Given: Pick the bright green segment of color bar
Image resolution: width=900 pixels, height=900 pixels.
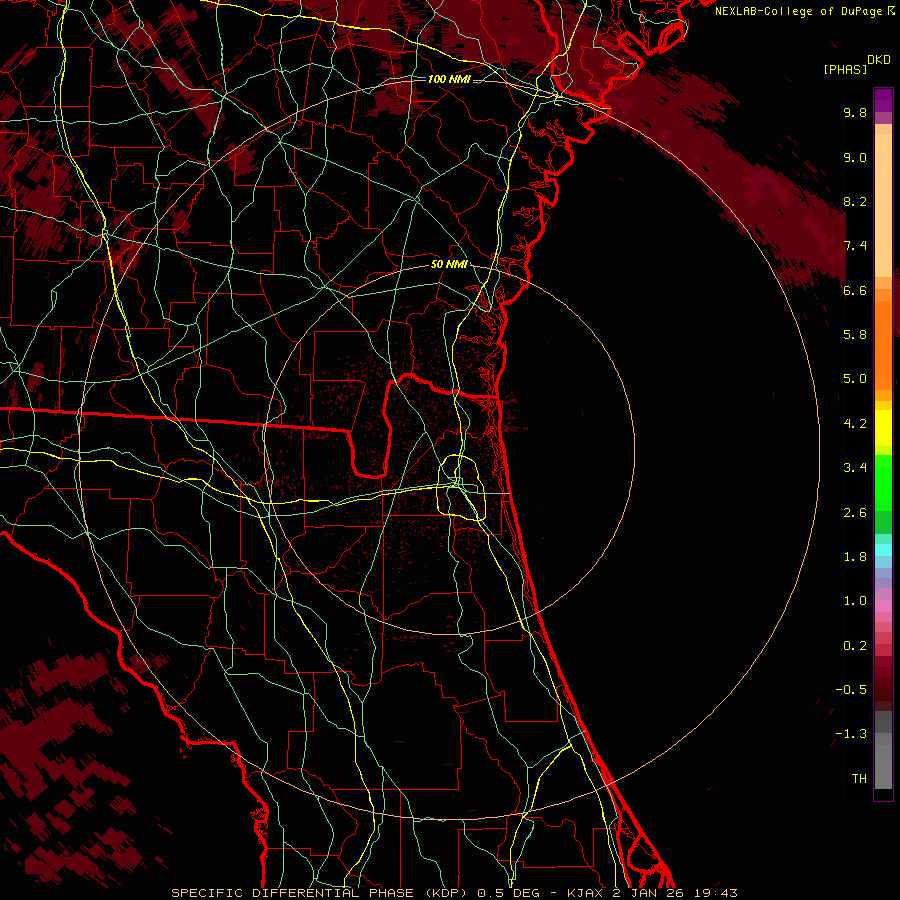Looking at the screenshot, I should pos(883,483).
